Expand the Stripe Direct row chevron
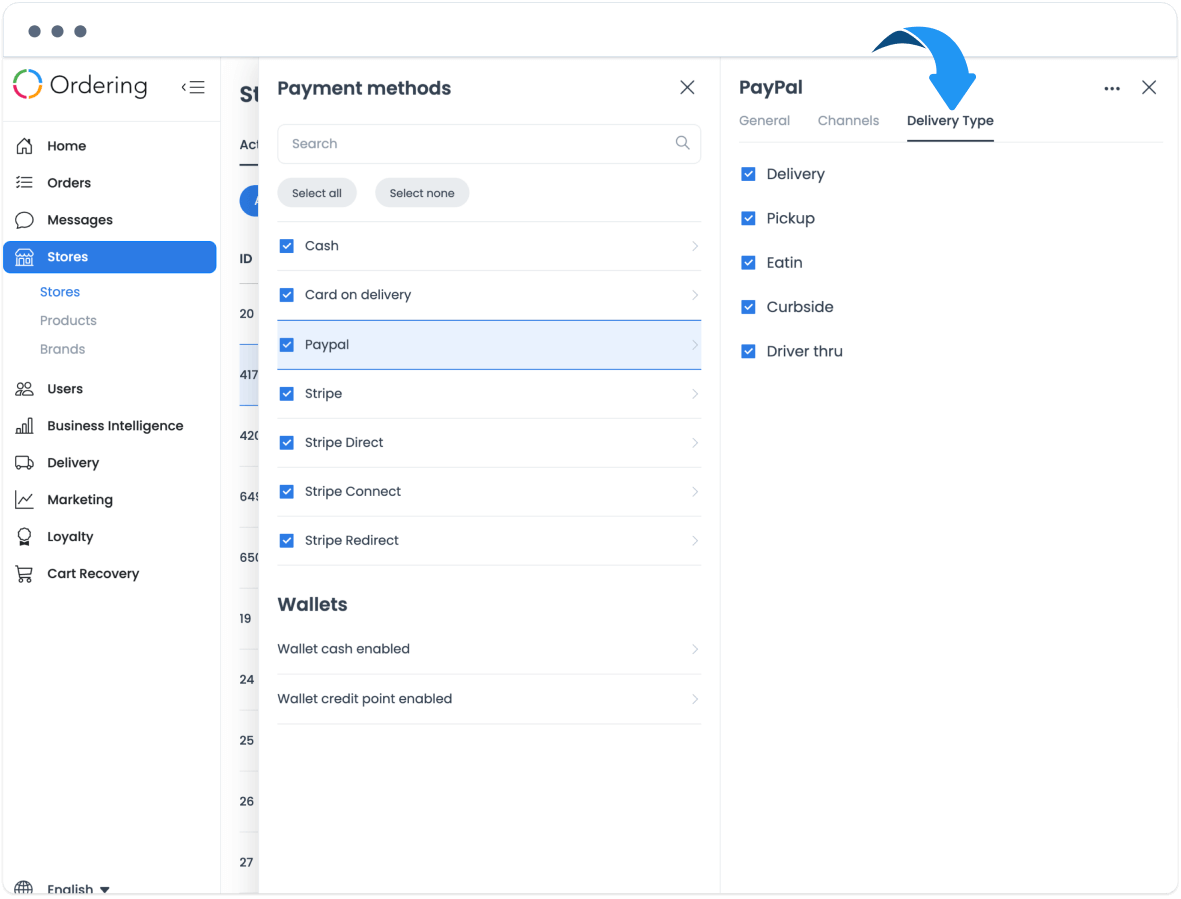The image size is (1181, 899). [x=694, y=443]
